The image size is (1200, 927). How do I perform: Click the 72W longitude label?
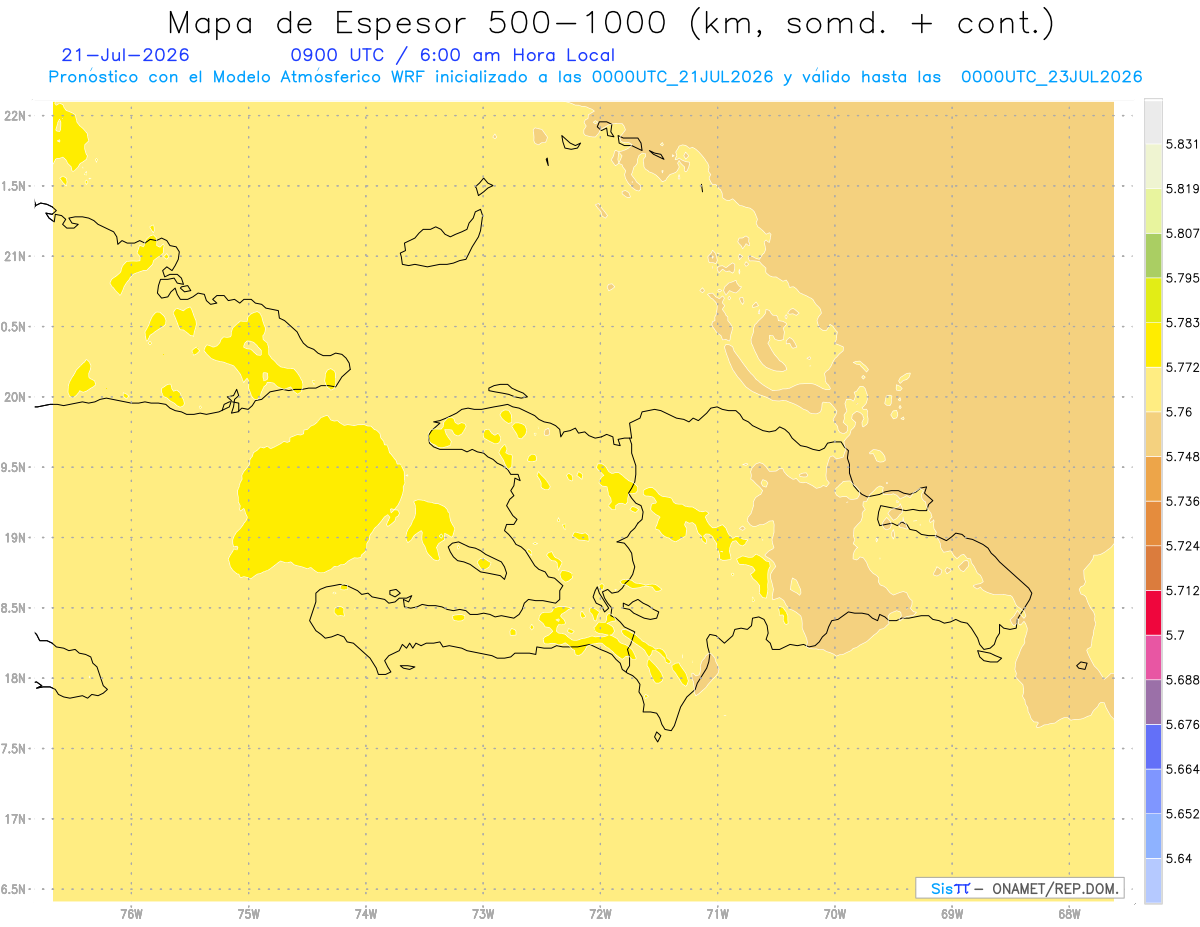pyautogui.click(x=600, y=914)
